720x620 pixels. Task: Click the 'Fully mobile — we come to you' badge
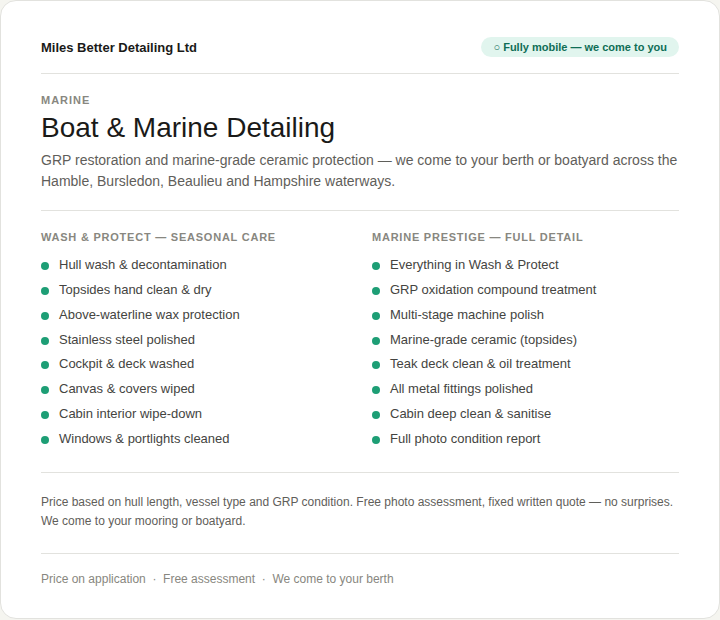(579, 47)
